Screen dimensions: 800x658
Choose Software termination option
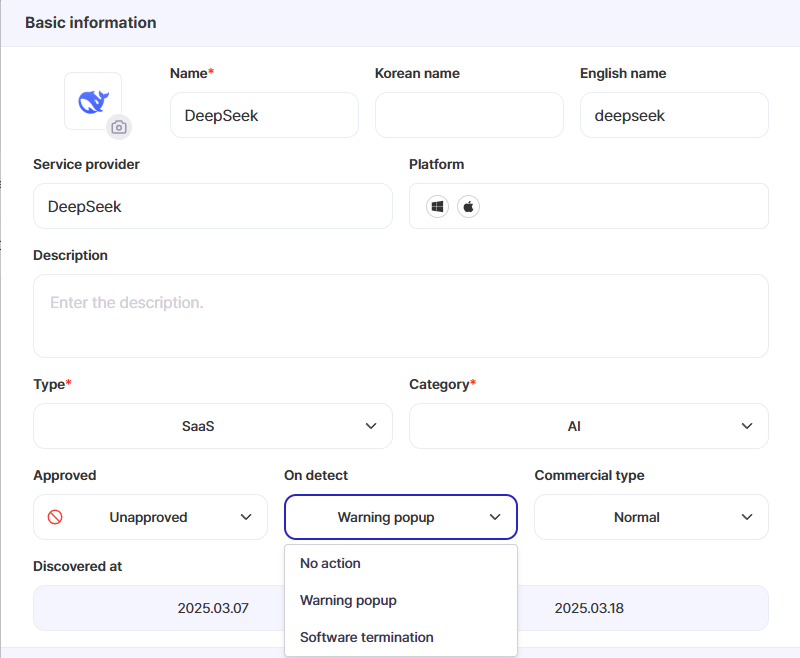click(401, 637)
